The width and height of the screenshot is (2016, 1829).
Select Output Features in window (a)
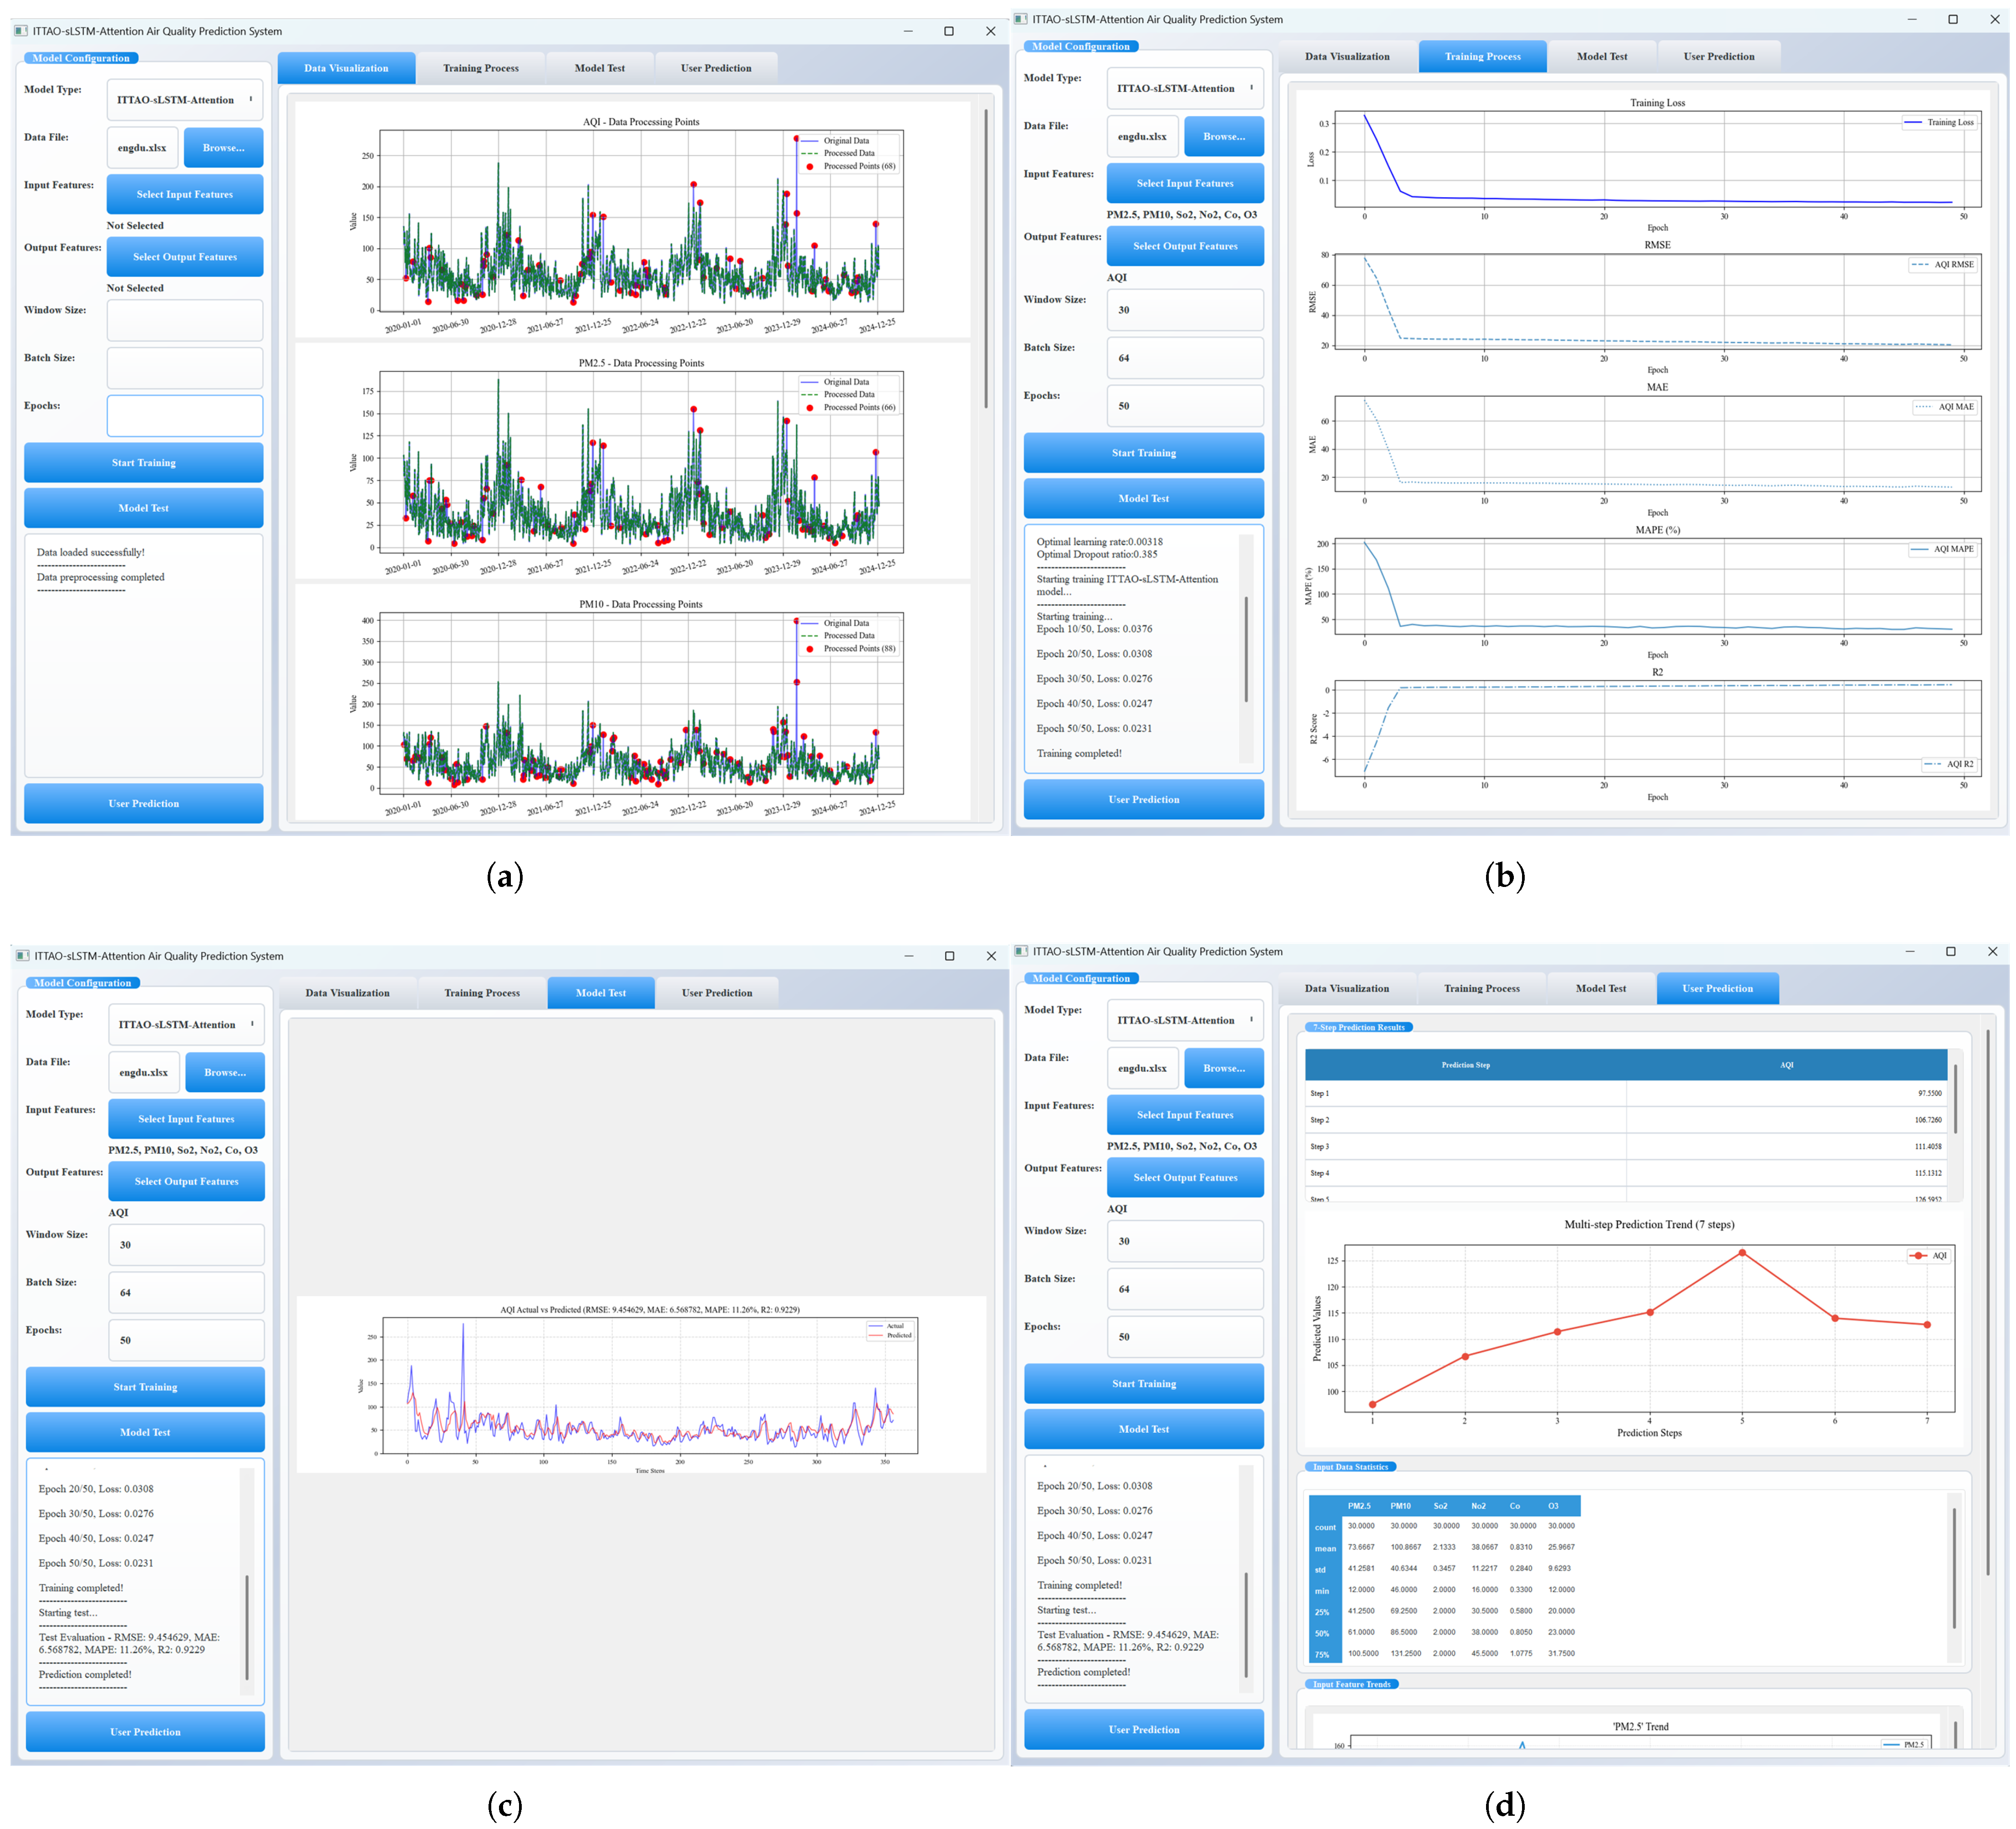pos(185,257)
